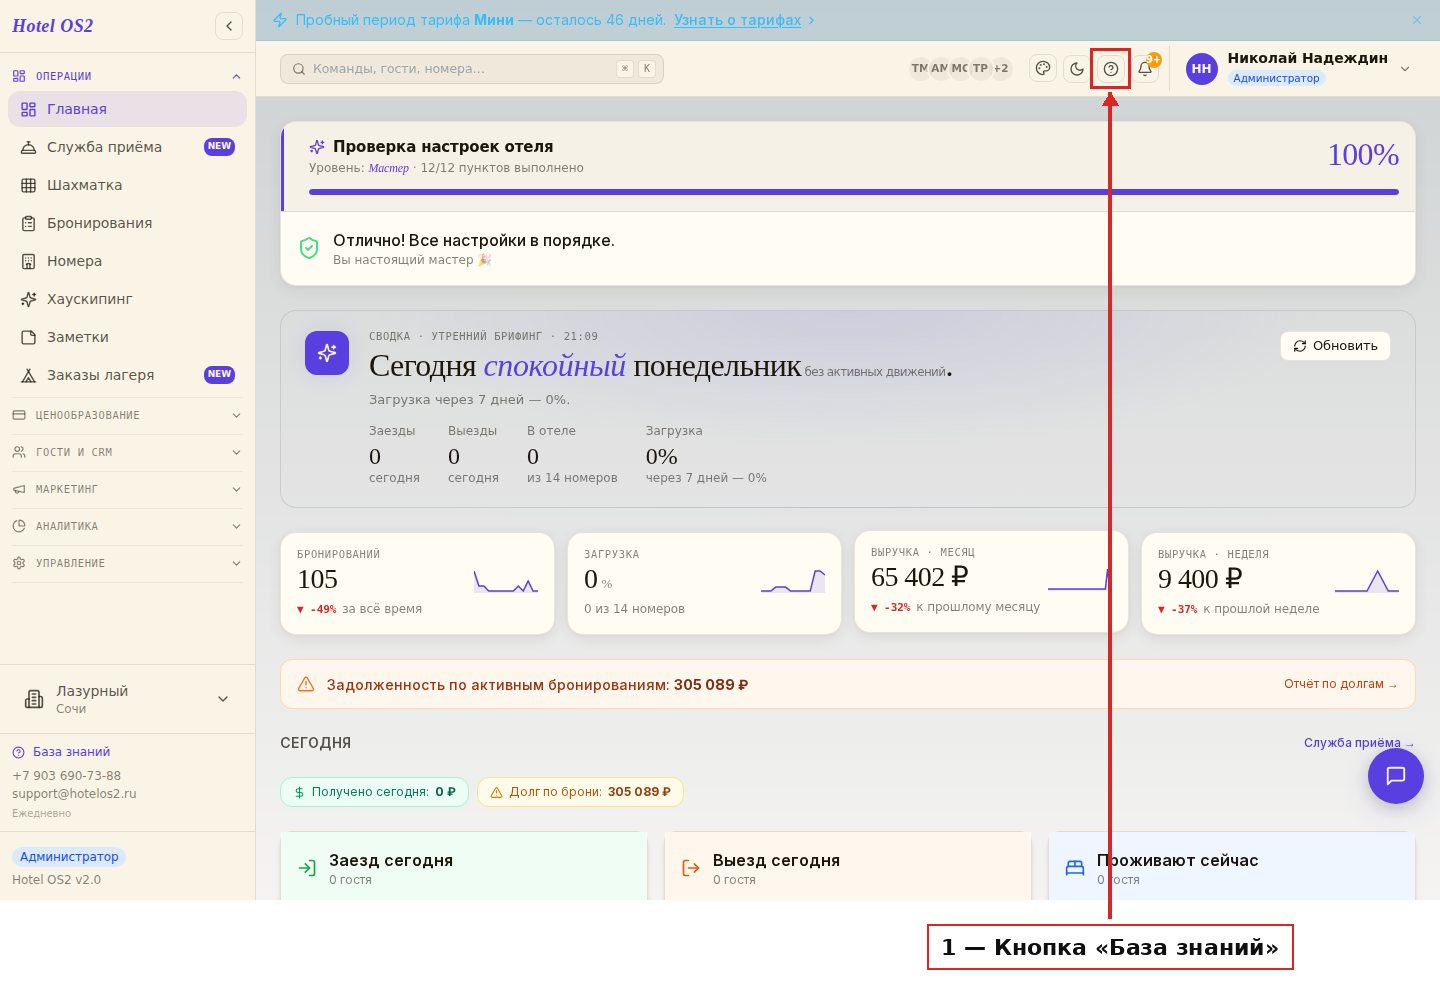Open the ЗАГРУЗКА 0% card
The image size is (1440, 993).
point(704,583)
